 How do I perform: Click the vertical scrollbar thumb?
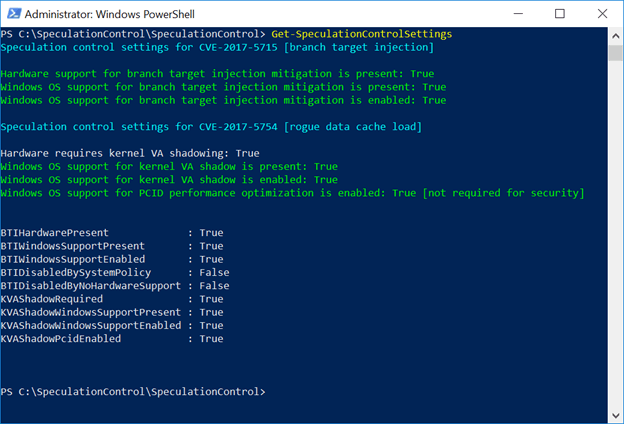(615, 53)
